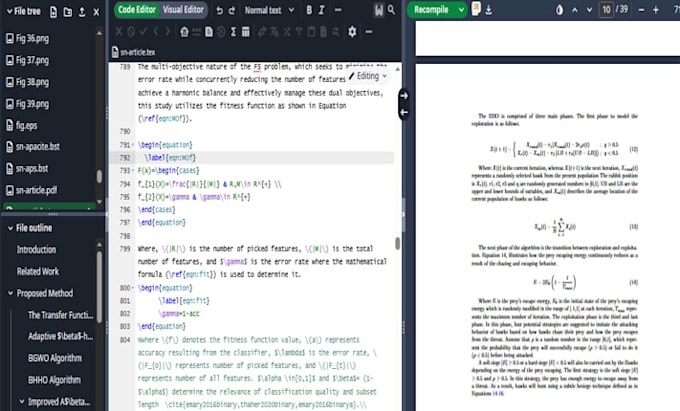Image resolution: width=680 pixels, height=411 pixels.
Task: Download the PDF using the download icon
Action: tap(489, 10)
